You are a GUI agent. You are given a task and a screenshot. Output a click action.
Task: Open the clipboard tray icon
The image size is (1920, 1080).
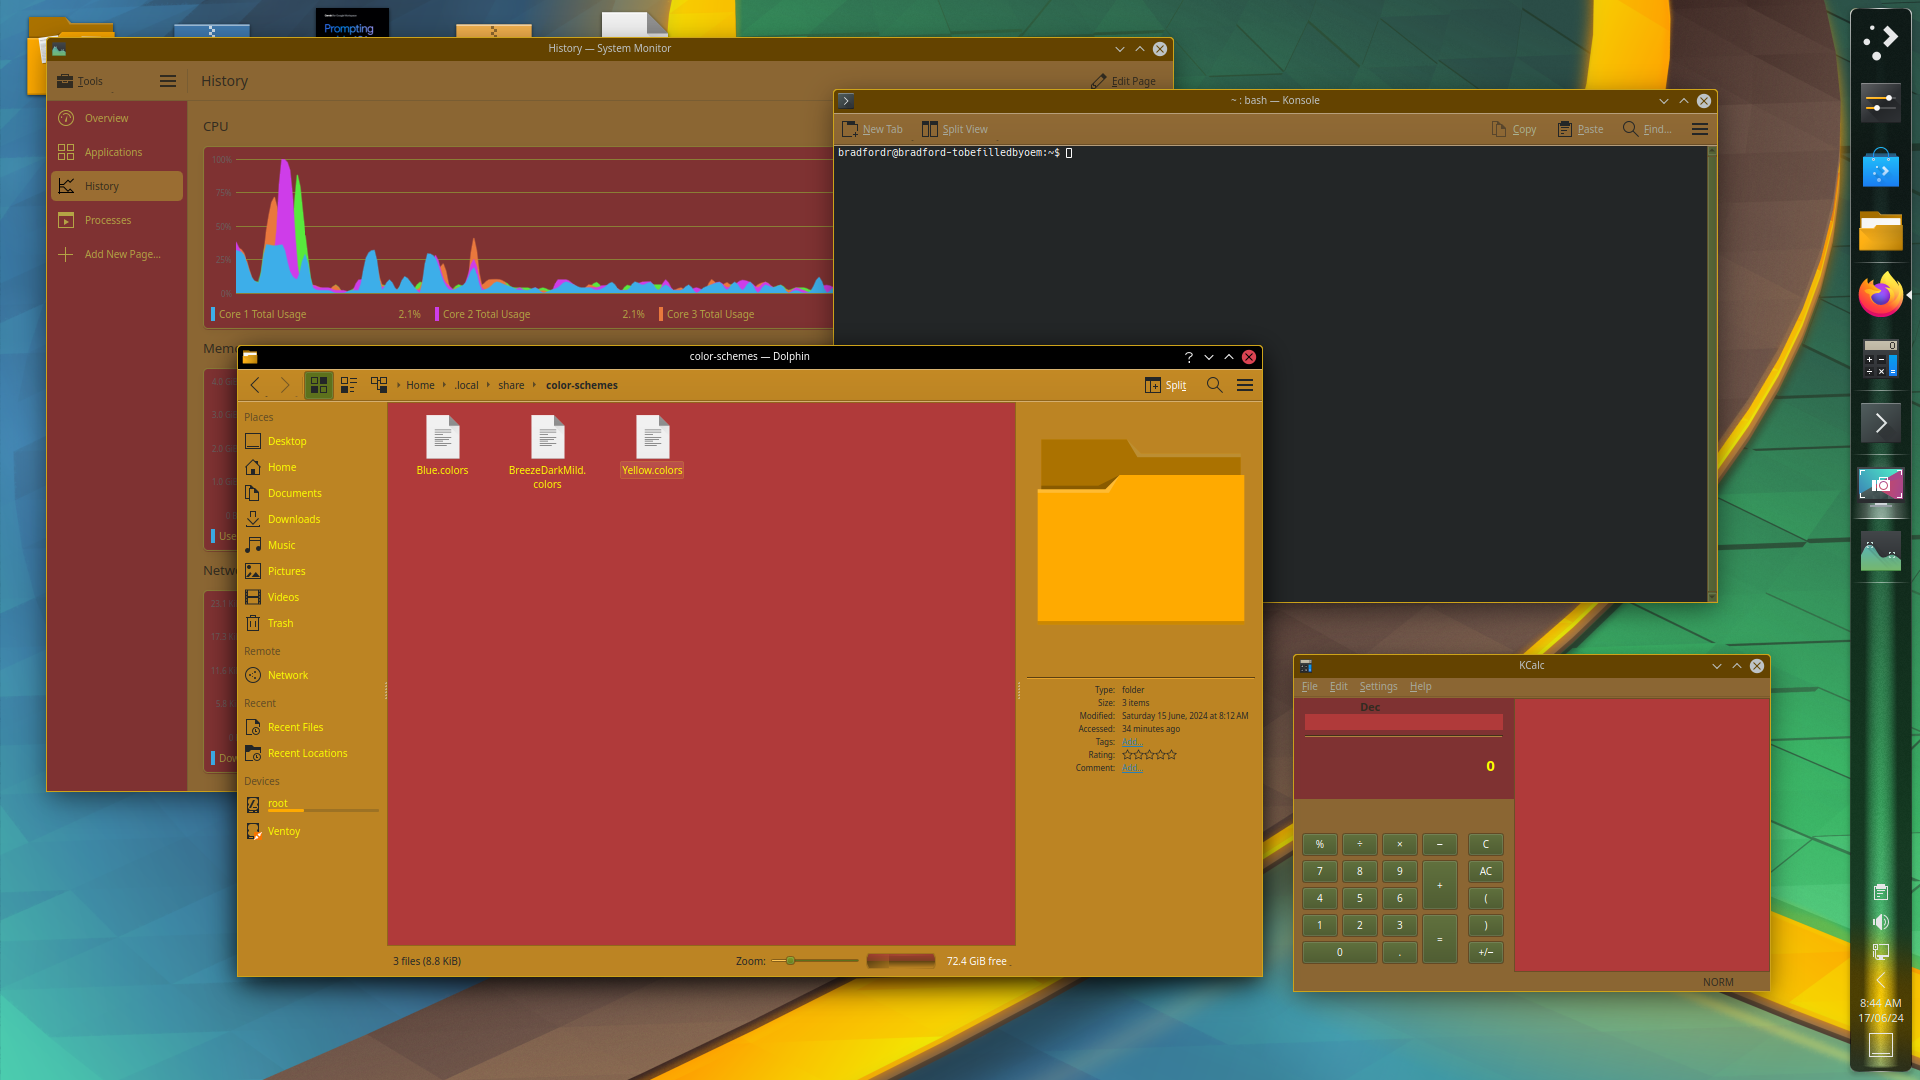pyautogui.click(x=1880, y=892)
